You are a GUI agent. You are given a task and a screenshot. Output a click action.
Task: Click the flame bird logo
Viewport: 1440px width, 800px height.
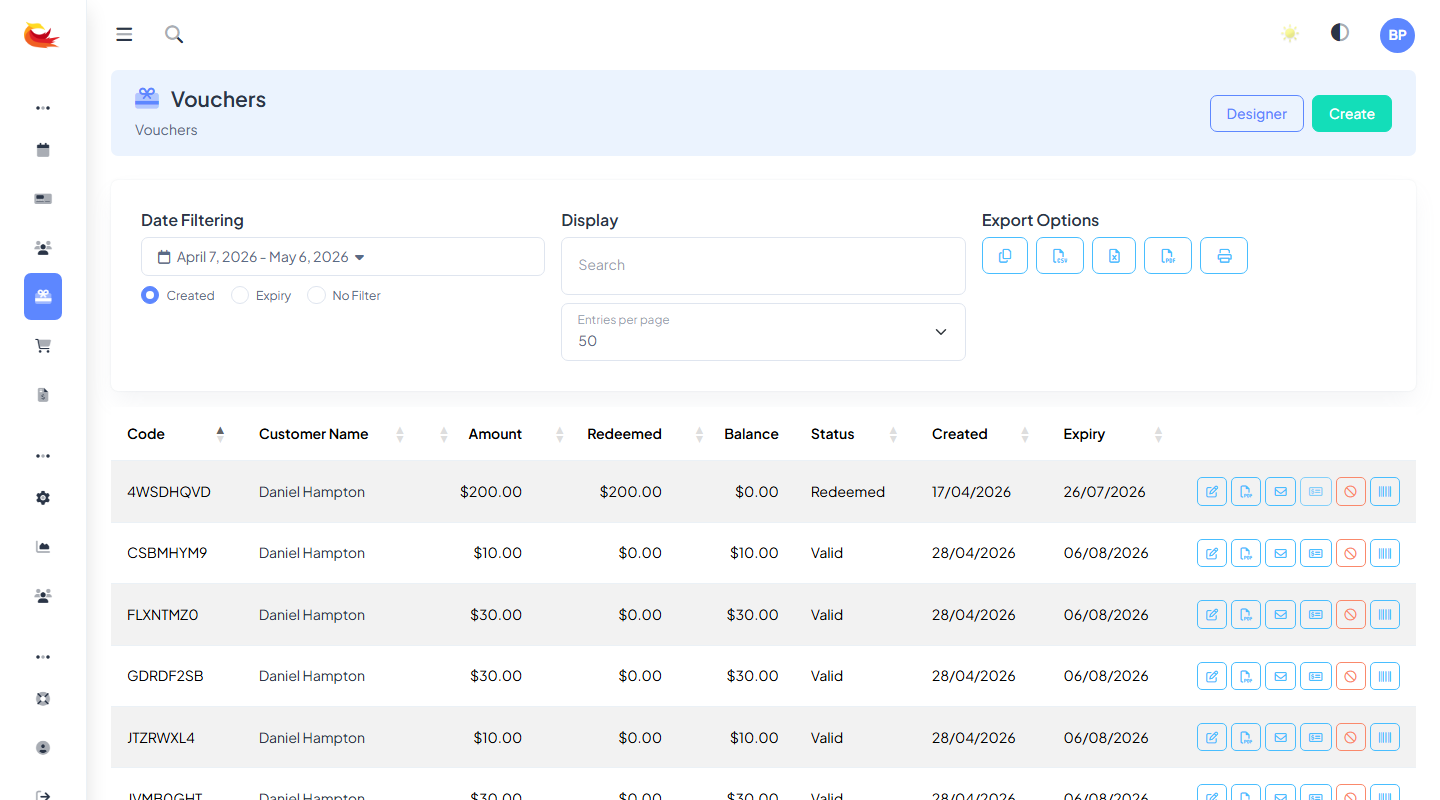coord(42,35)
